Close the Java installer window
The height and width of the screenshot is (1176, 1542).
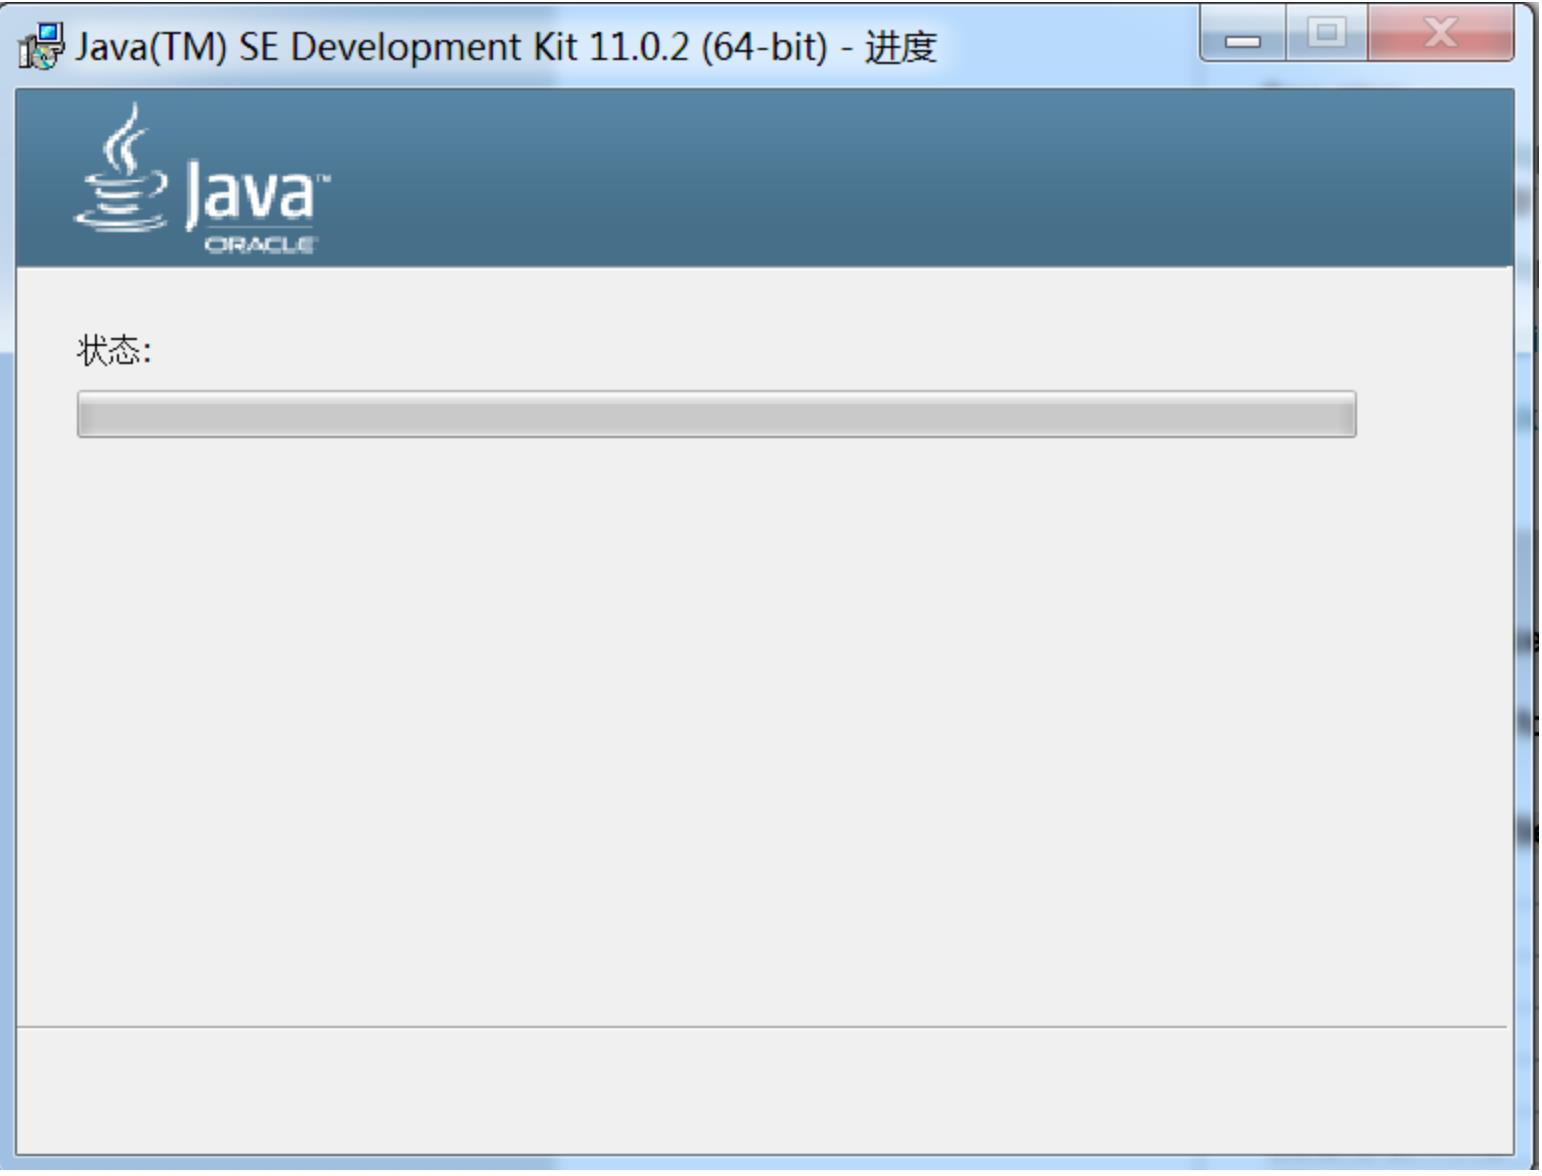tap(1440, 34)
